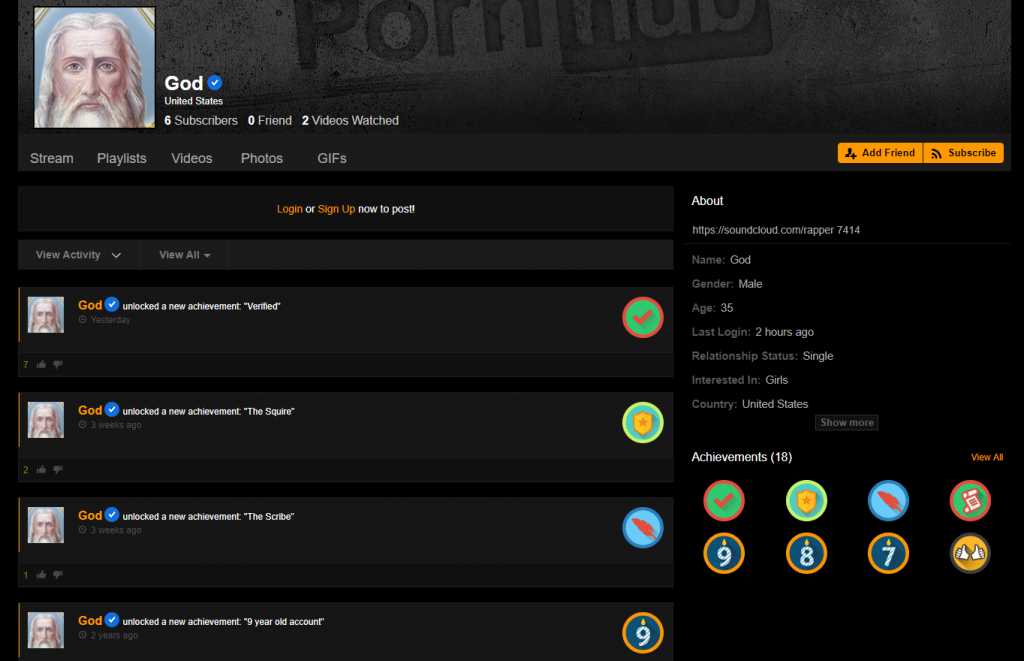Click the God name on the Verified post
The height and width of the screenshot is (661, 1024).
click(x=90, y=305)
